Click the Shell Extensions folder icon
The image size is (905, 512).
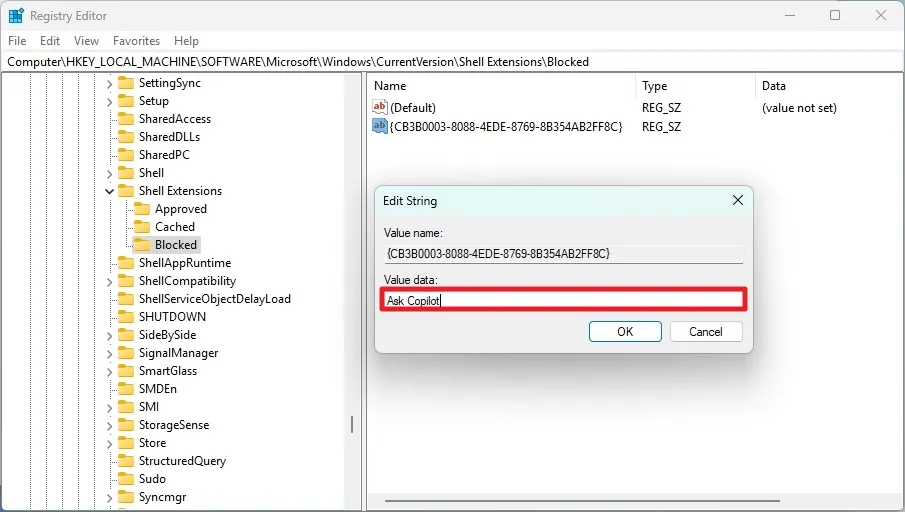point(126,191)
